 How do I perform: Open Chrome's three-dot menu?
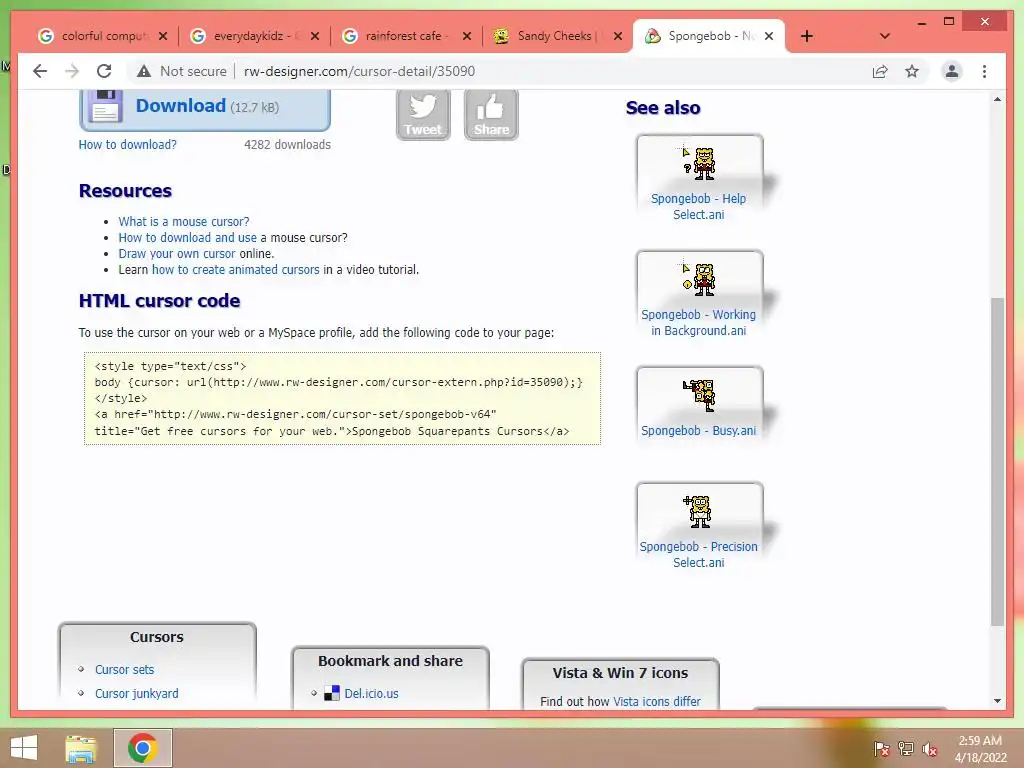point(984,71)
